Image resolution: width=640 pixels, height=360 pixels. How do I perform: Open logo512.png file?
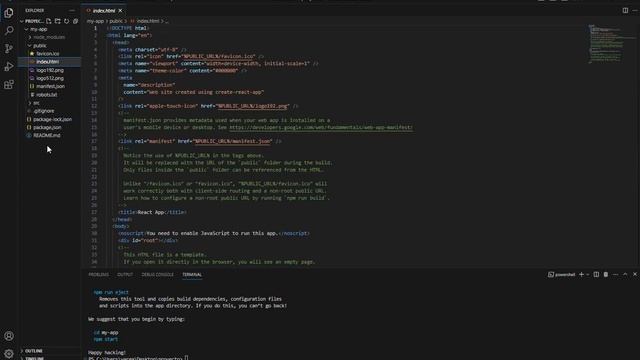(50, 78)
